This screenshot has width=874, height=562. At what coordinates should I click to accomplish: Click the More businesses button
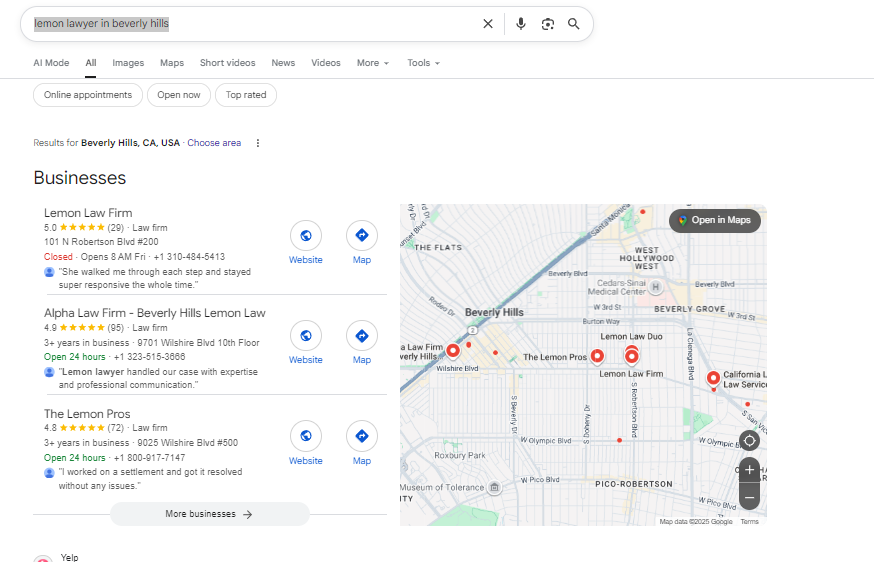coord(210,514)
